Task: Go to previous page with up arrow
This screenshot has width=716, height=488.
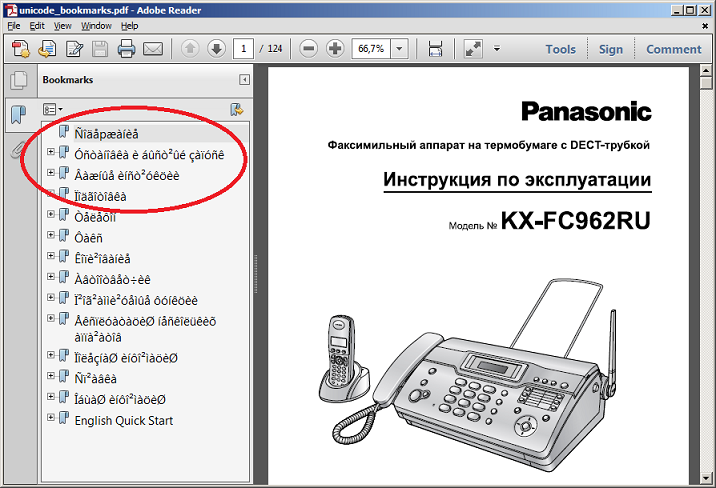Action: click(190, 49)
